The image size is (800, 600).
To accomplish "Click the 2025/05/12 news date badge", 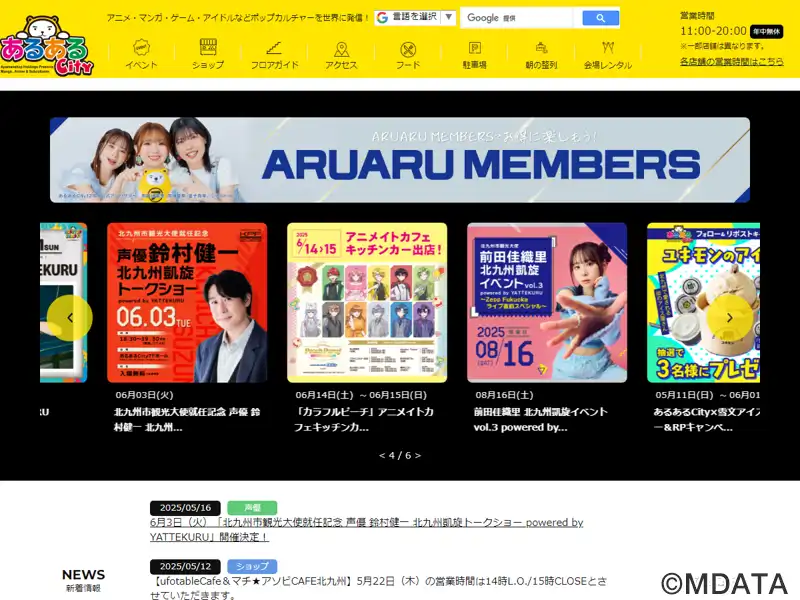I will (x=185, y=566).
